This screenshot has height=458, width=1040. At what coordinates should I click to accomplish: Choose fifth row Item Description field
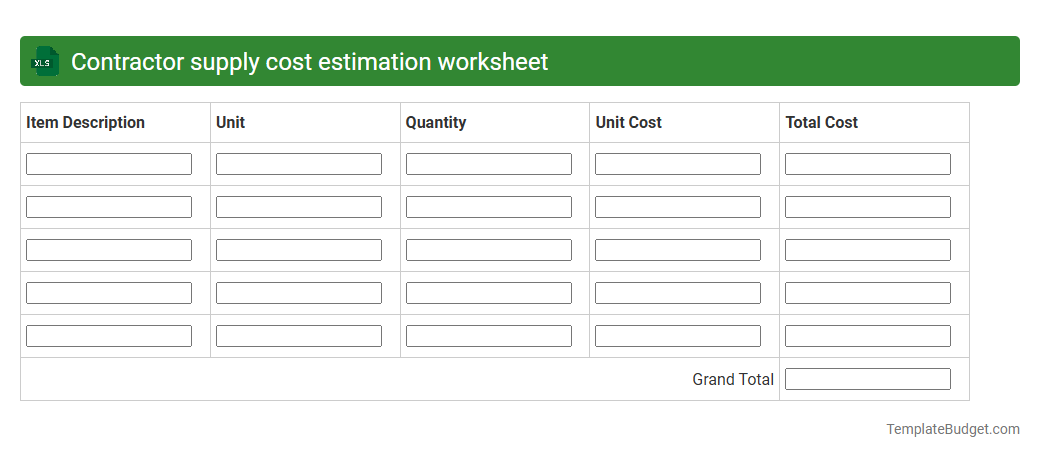click(109, 336)
